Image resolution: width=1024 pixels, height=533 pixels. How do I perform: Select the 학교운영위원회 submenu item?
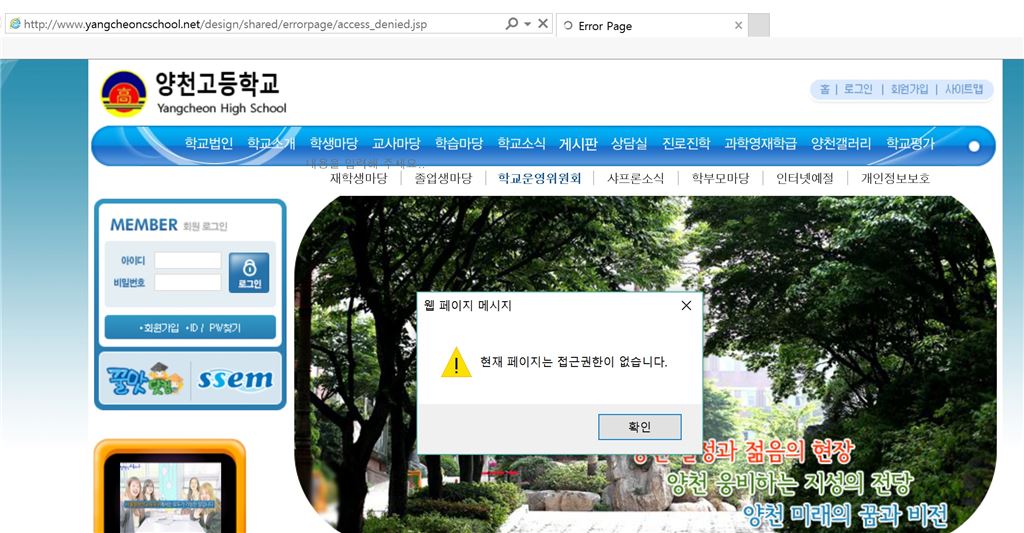539,179
